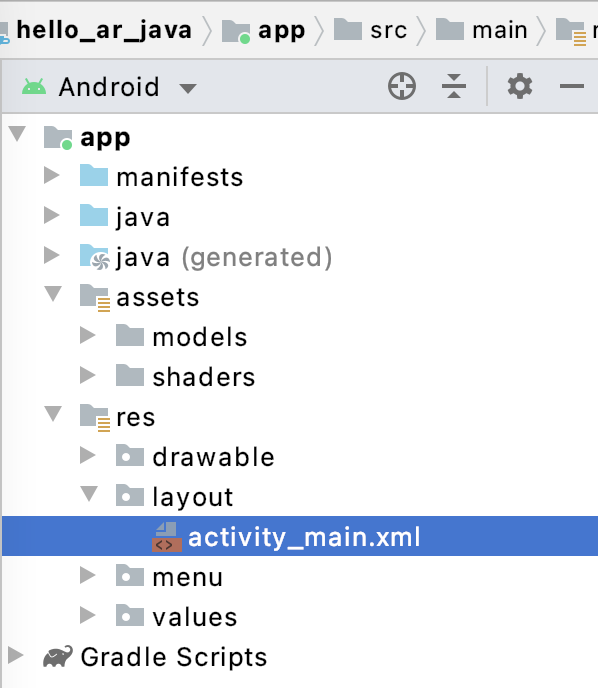Select the shaders label in tree

[204, 377]
